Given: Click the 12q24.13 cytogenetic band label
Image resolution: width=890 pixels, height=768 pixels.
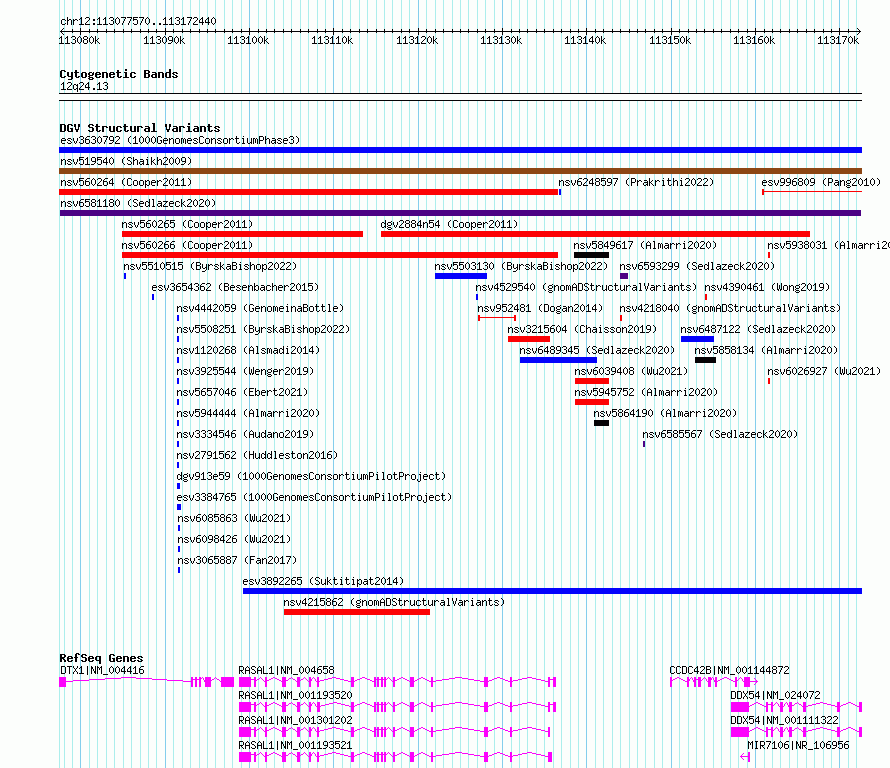Looking at the screenshot, I should [84, 86].
